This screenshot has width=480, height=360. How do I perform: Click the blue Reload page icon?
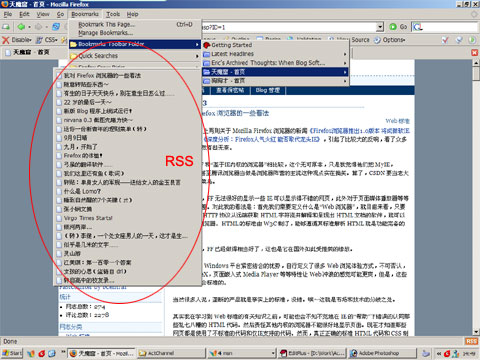click(x=56, y=27)
